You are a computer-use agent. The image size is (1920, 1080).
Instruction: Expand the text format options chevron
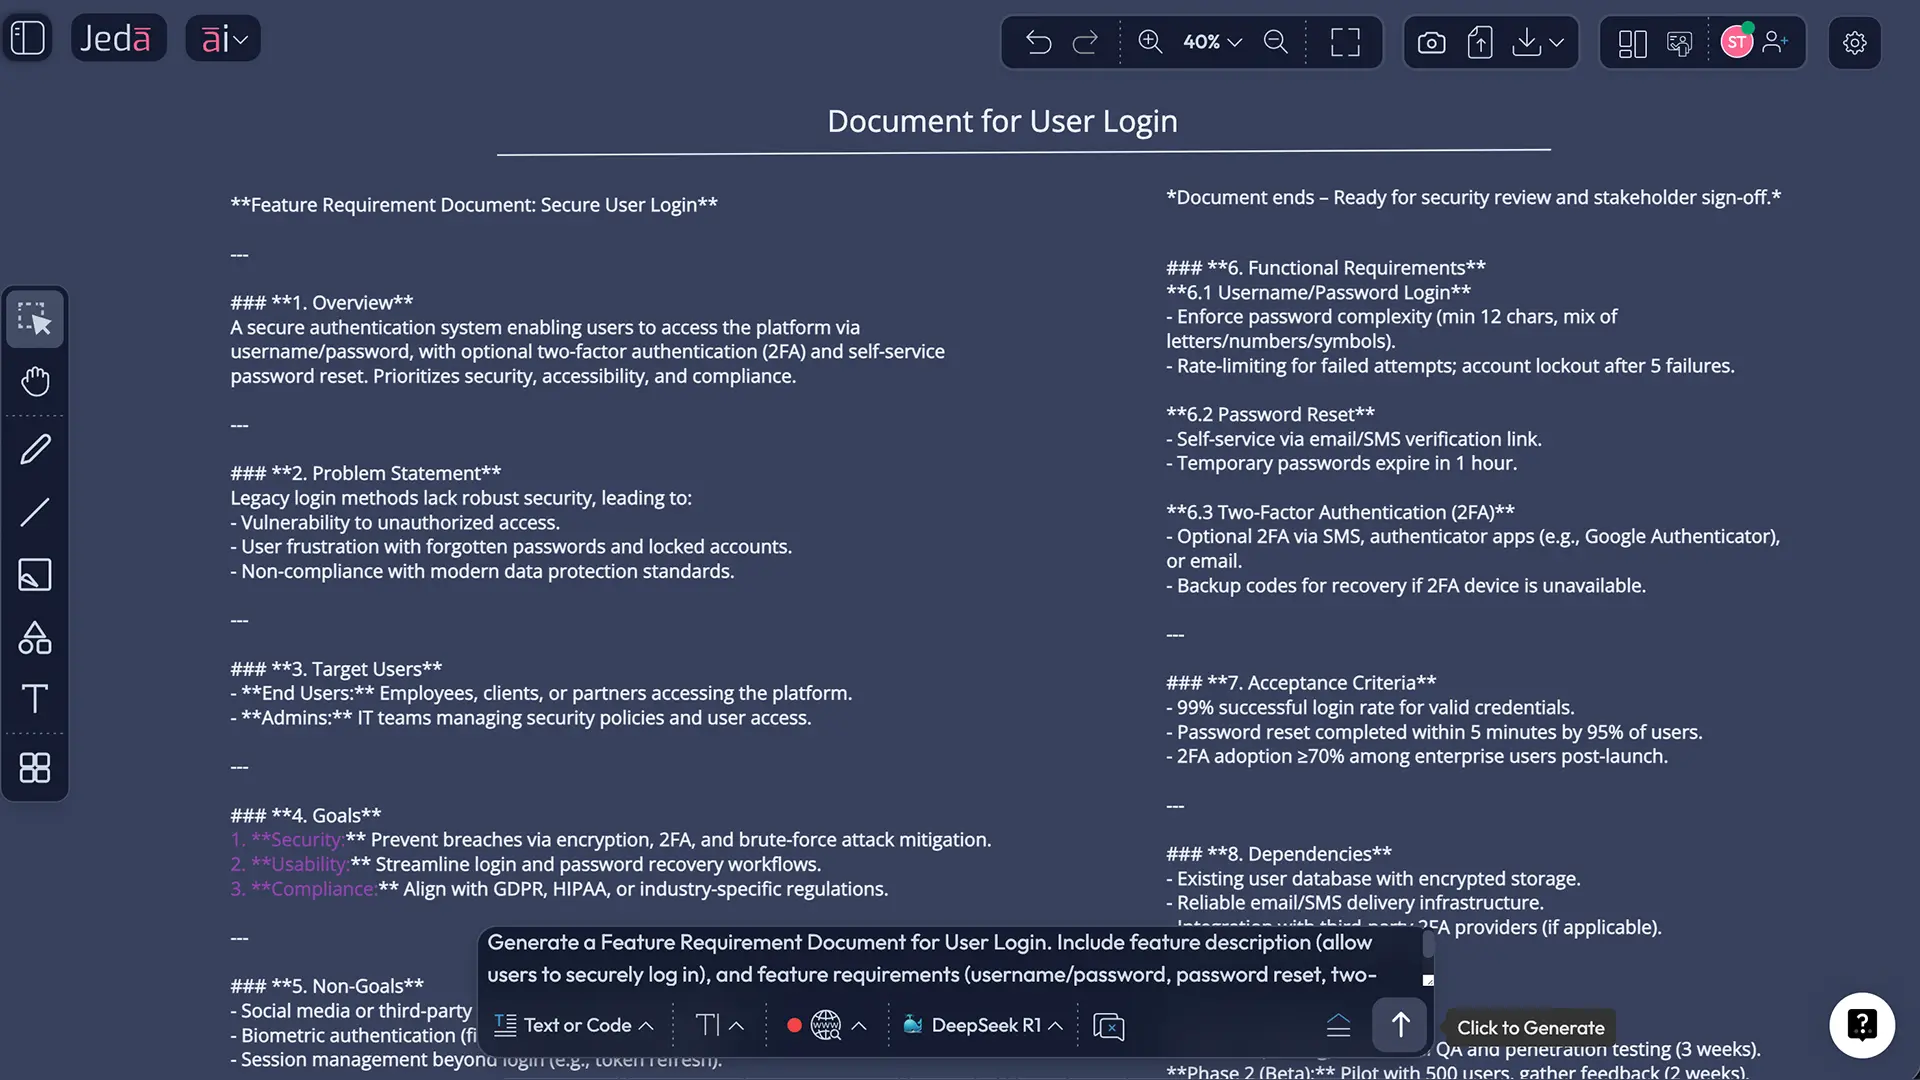coord(737,1026)
